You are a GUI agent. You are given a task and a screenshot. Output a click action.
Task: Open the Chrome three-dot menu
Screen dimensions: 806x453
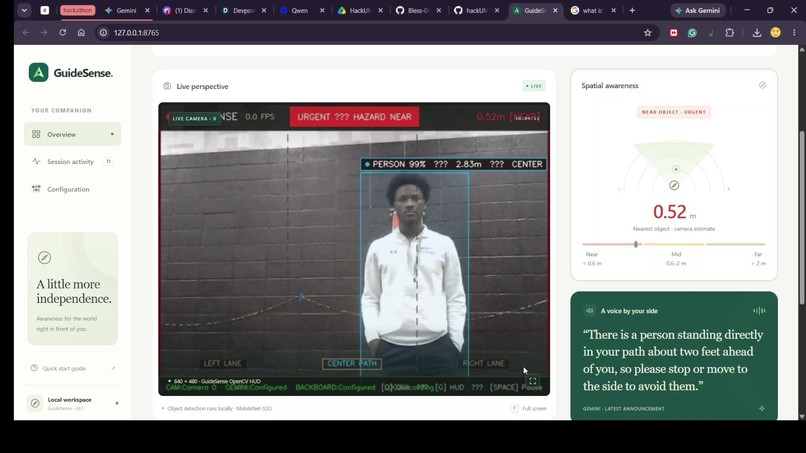(794, 32)
